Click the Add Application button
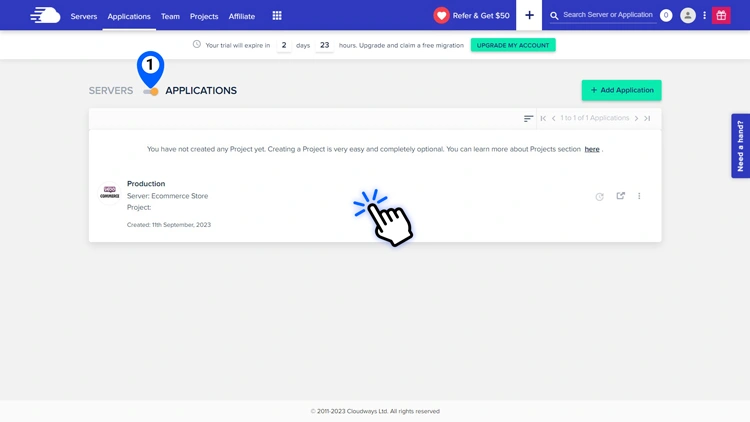 621,90
